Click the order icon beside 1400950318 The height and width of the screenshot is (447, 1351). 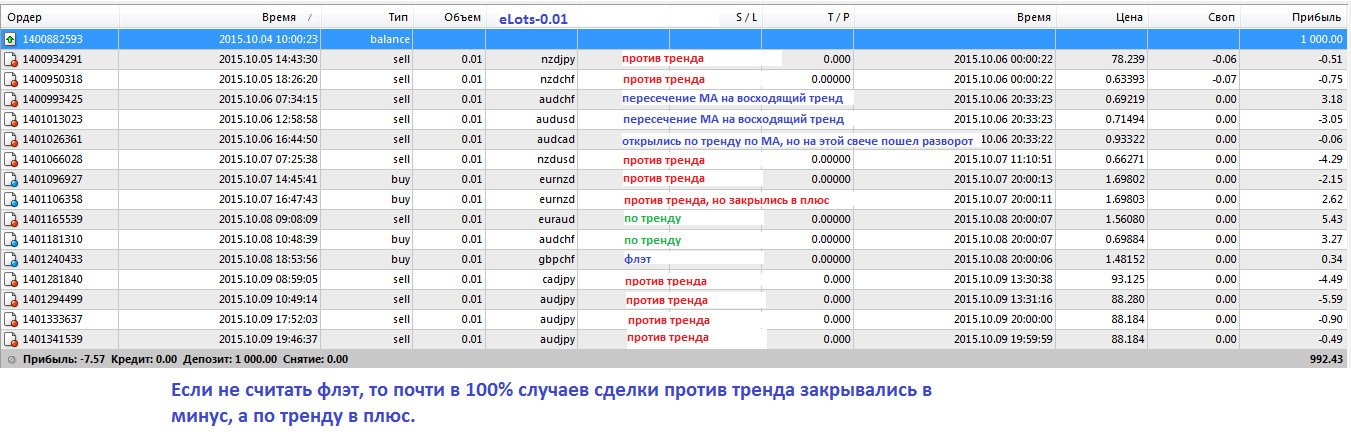pos(10,79)
